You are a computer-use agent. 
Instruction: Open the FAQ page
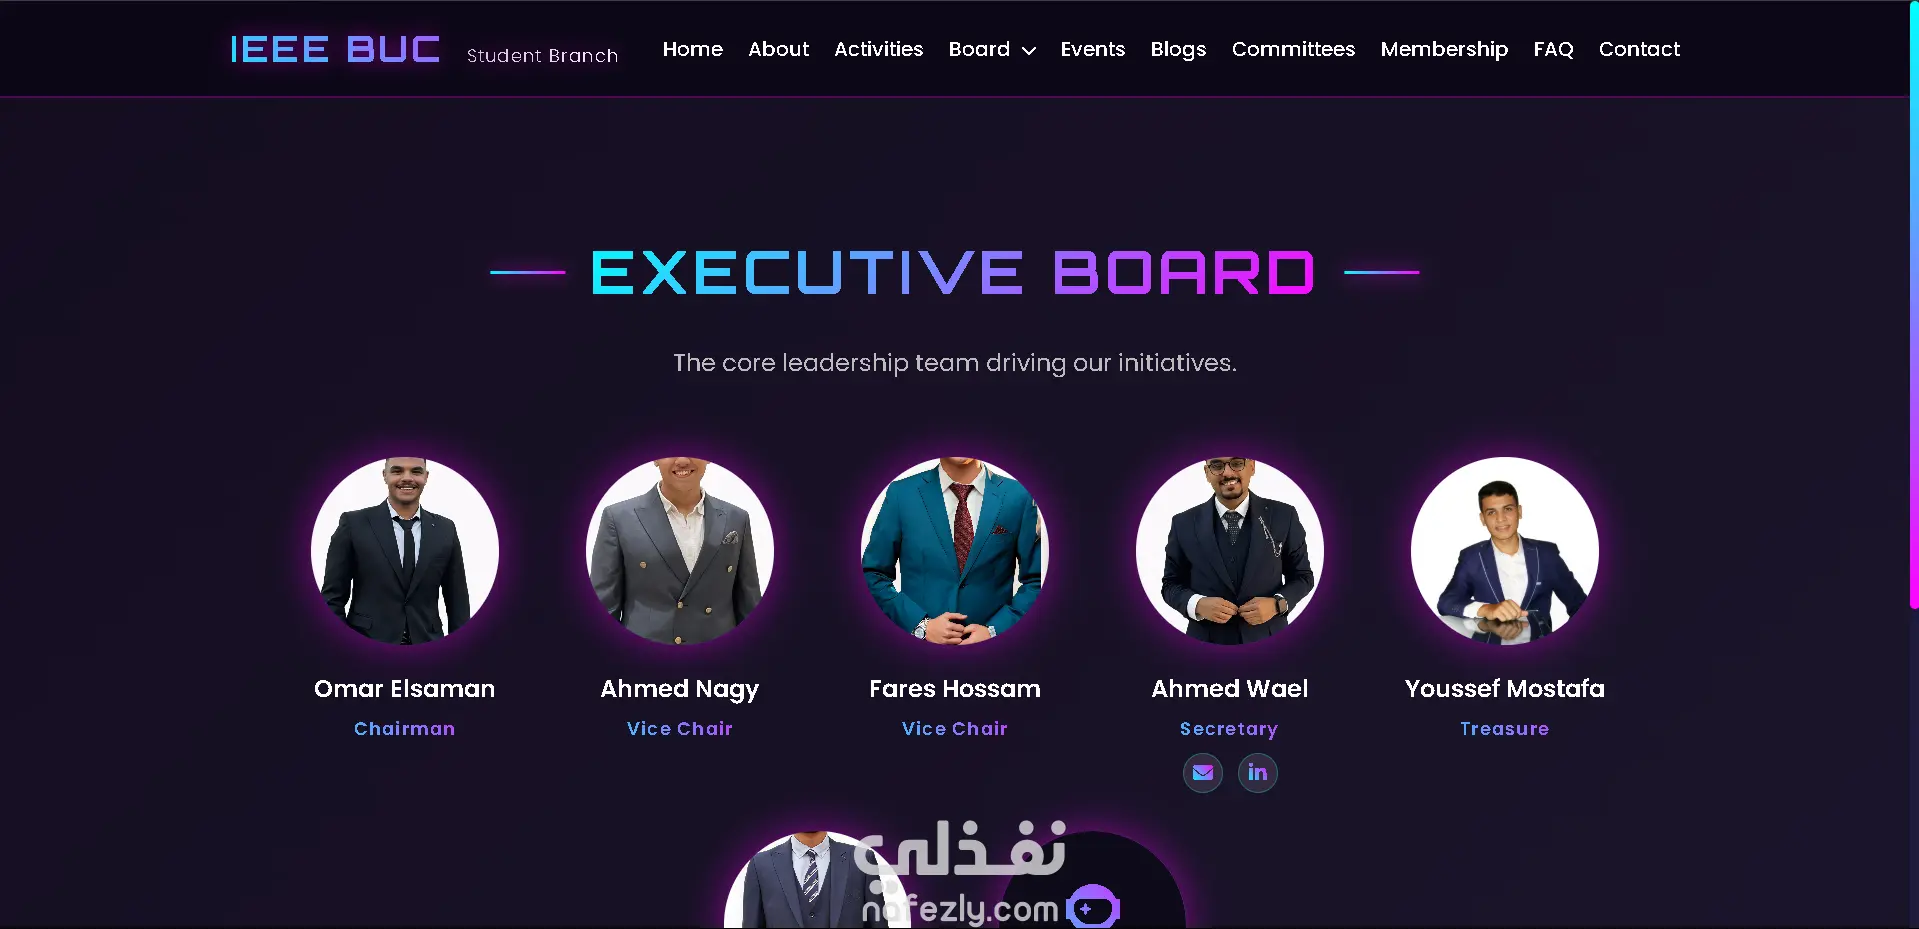[1553, 49]
